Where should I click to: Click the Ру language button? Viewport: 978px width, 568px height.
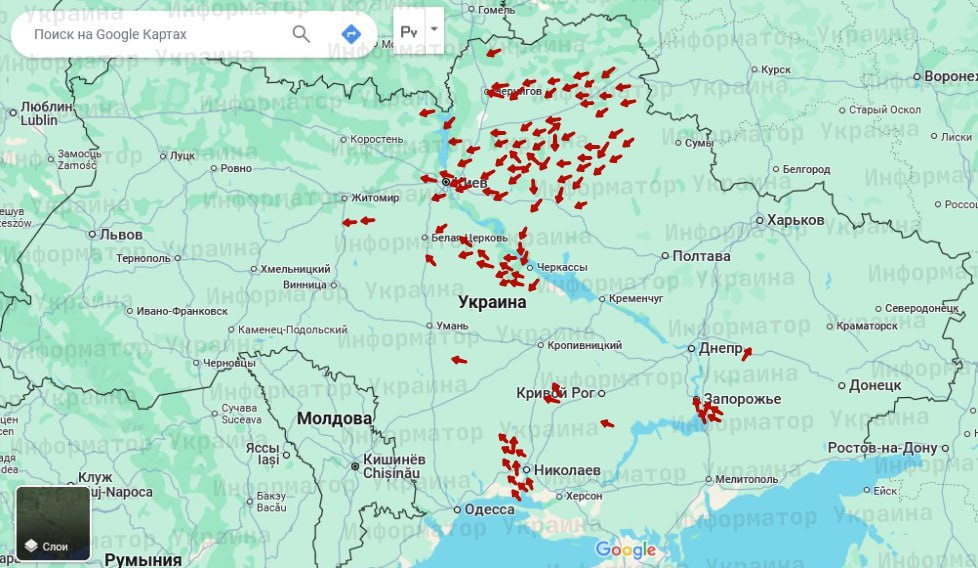point(409,31)
